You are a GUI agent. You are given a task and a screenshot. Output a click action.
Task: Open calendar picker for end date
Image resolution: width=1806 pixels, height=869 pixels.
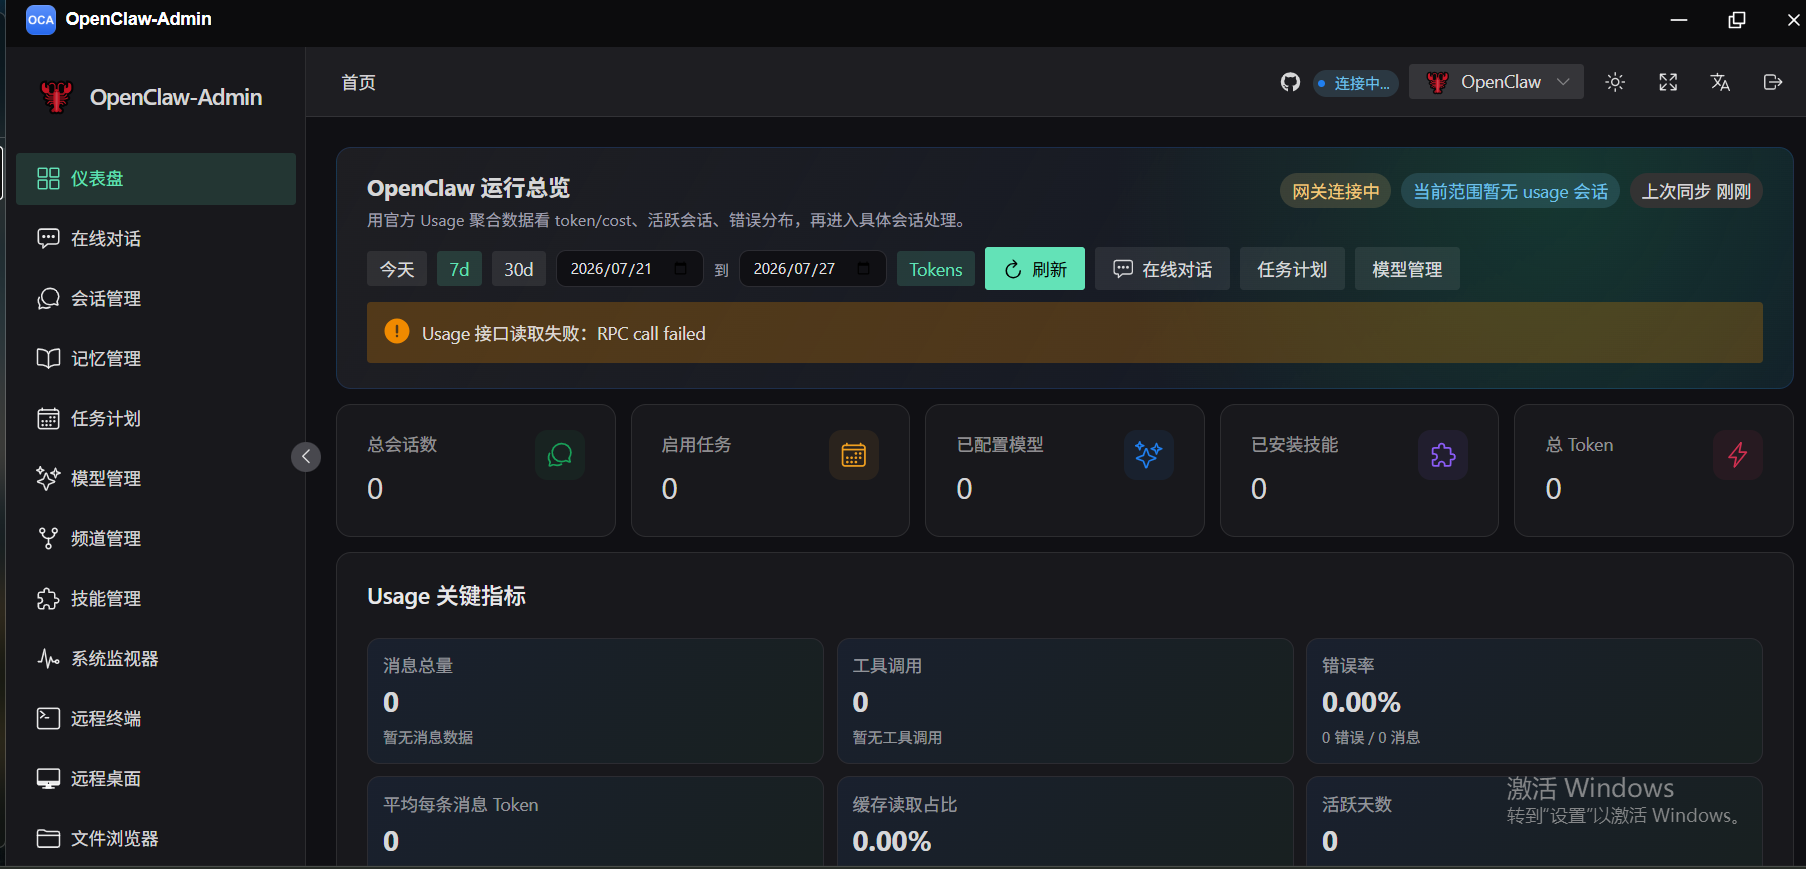coord(864,269)
